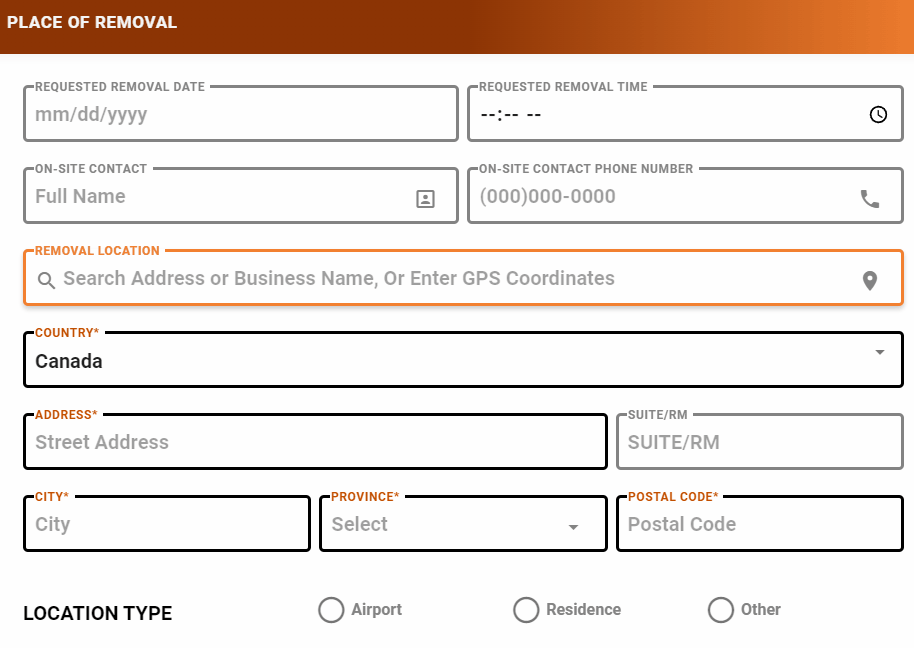Focus the Suite/RM input field

point(759,443)
